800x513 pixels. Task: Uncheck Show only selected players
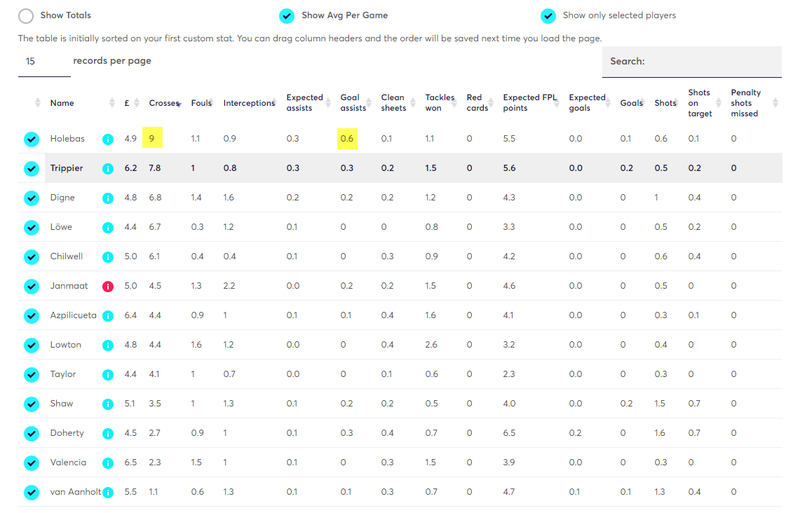point(548,16)
